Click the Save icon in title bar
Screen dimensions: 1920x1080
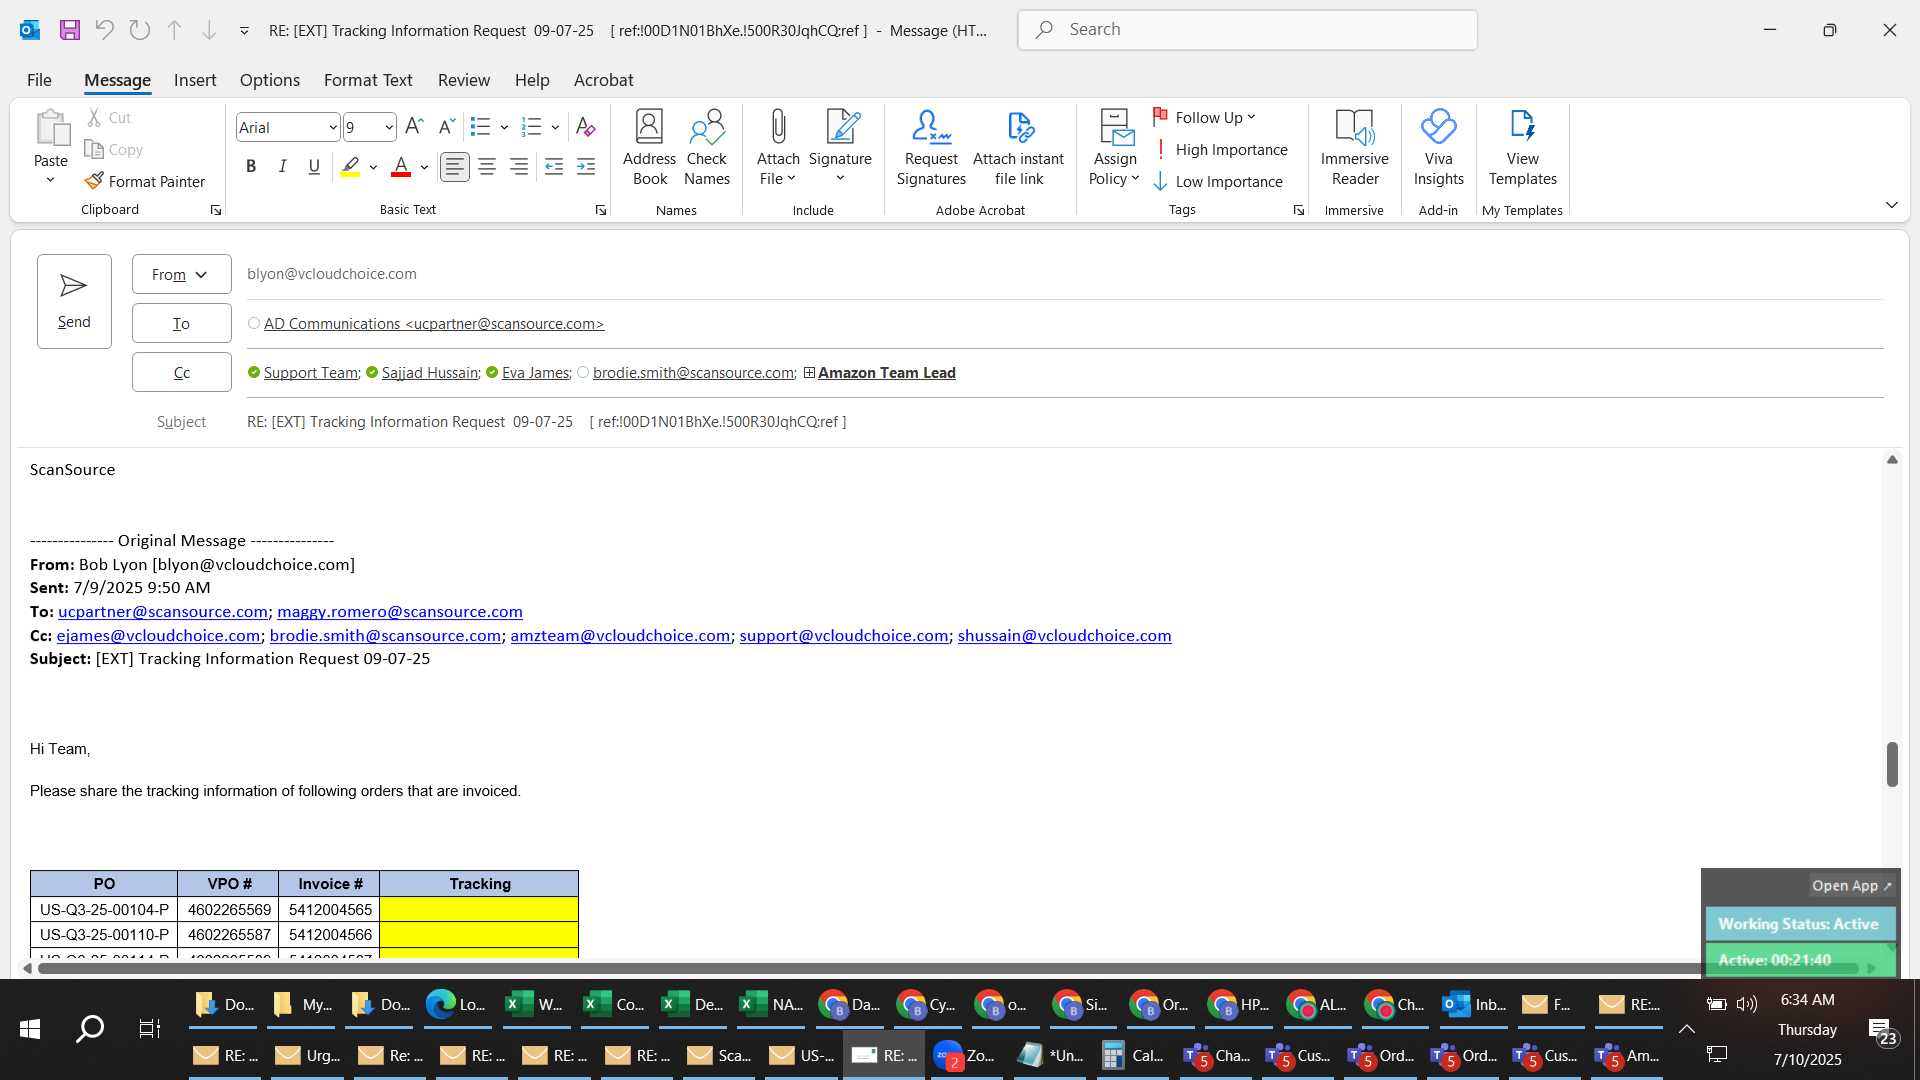[69, 30]
